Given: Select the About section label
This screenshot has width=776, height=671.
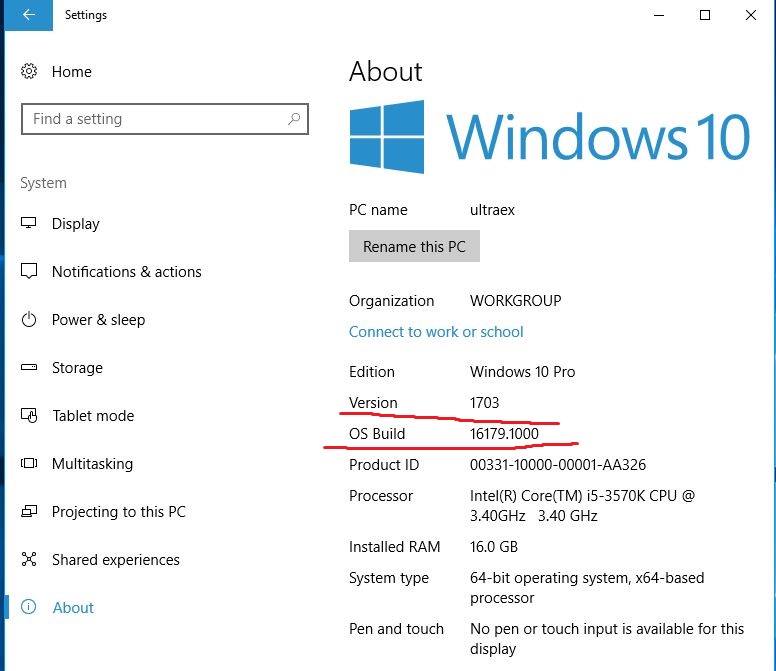Looking at the screenshot, I should (x=73, y=608).
